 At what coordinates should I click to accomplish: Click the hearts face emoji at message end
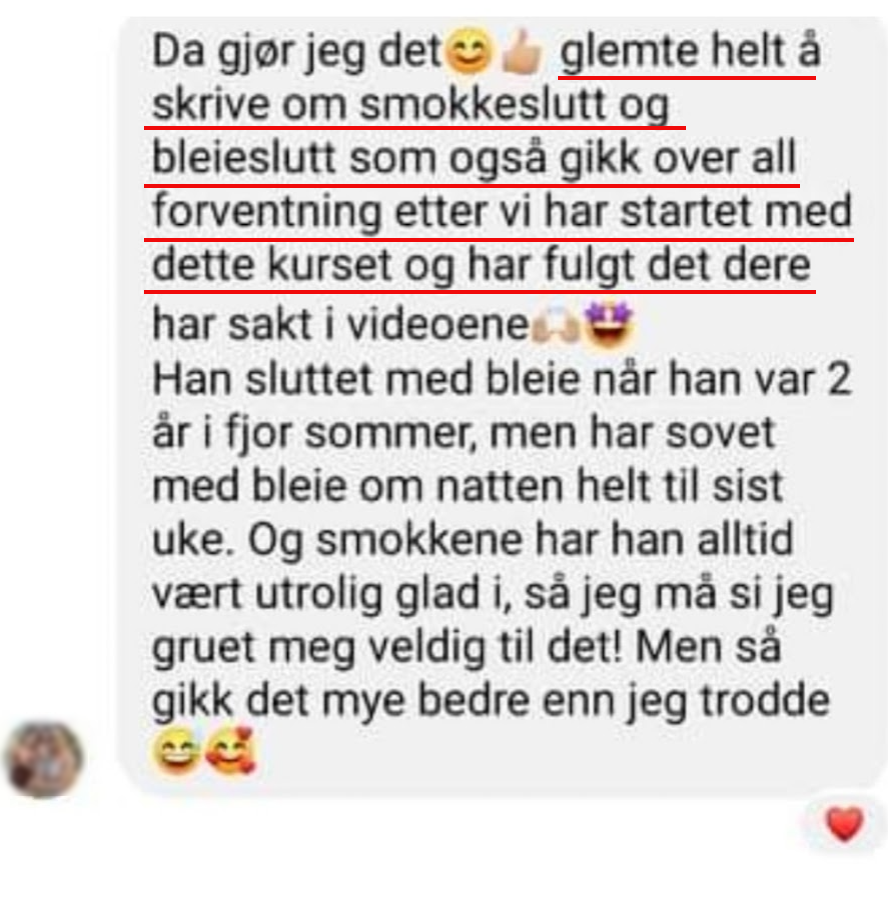(230, 751)
